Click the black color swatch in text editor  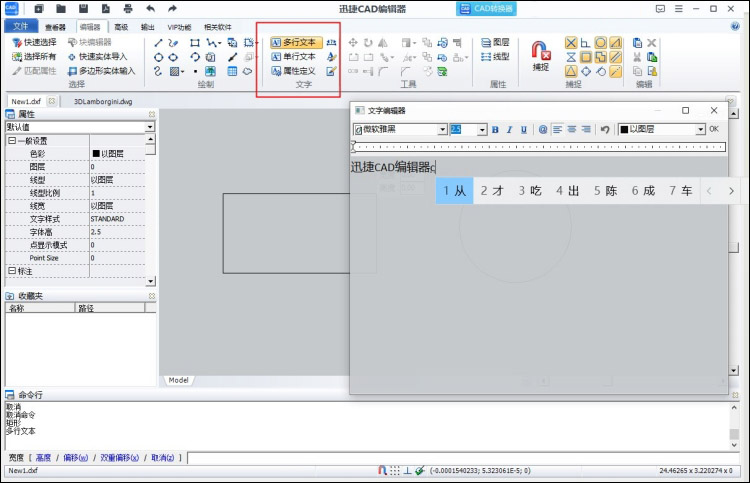(x=624, y=130)
